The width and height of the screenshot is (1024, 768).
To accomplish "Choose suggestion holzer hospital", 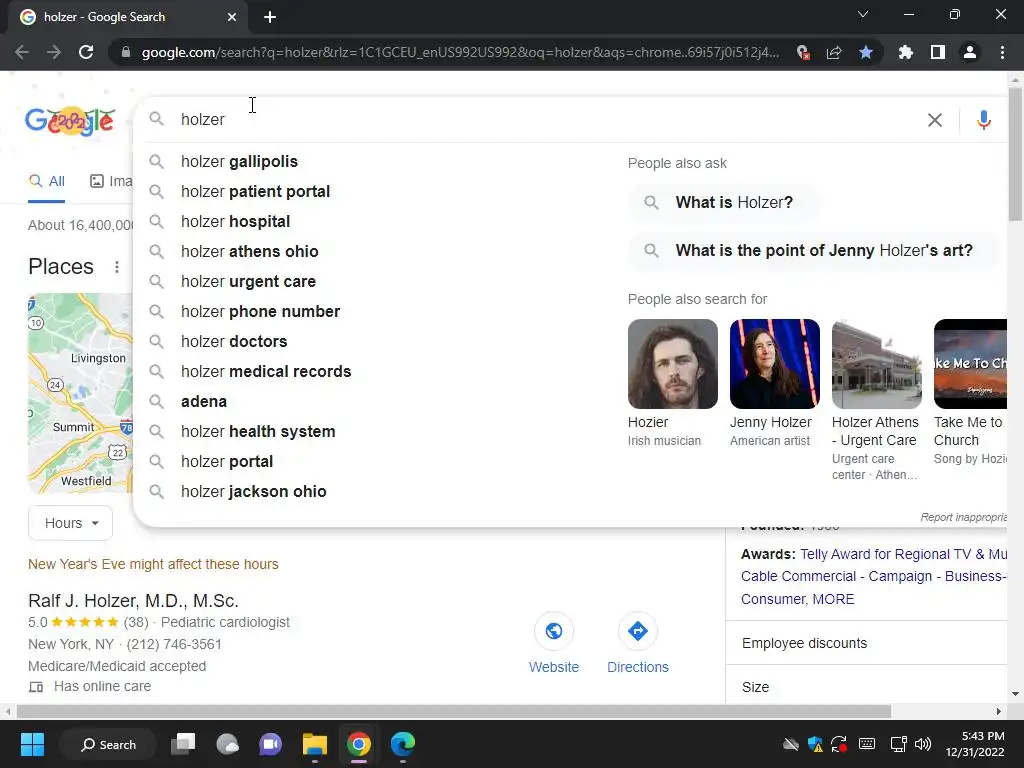I will tap(235, 221).
